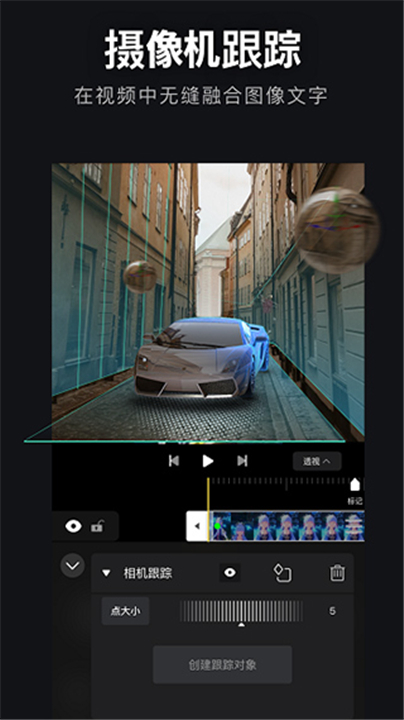The width and height of the screenshot is (404, 720).
Task: Select the small sphere on left wall
Action: point(140,277)
